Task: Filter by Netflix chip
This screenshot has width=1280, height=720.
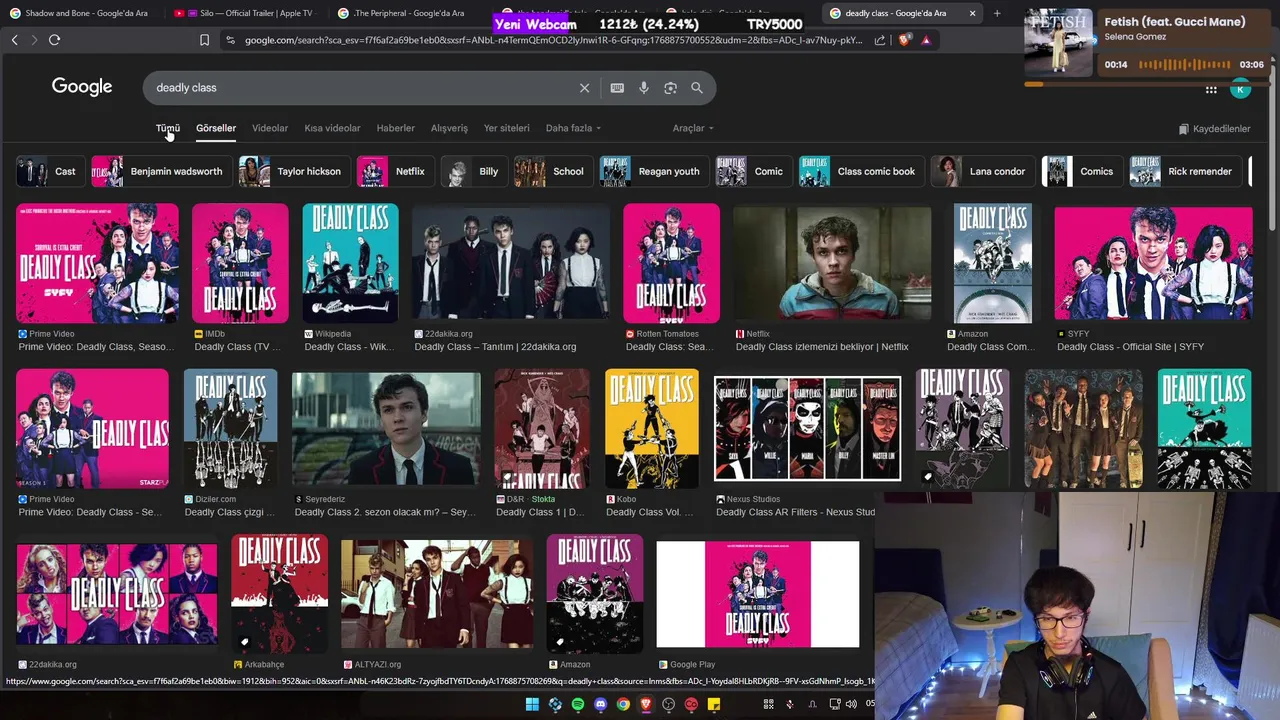Action: (395, 171)
